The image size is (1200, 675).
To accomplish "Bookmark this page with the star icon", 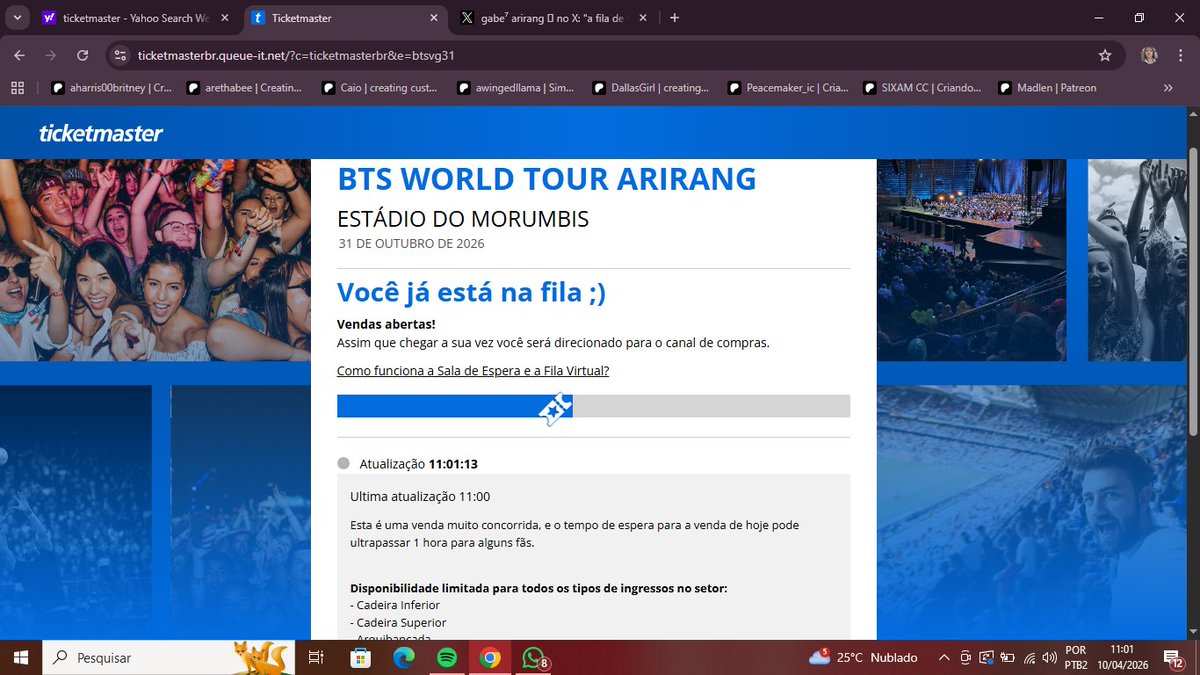I will [x=1104, y=55].
